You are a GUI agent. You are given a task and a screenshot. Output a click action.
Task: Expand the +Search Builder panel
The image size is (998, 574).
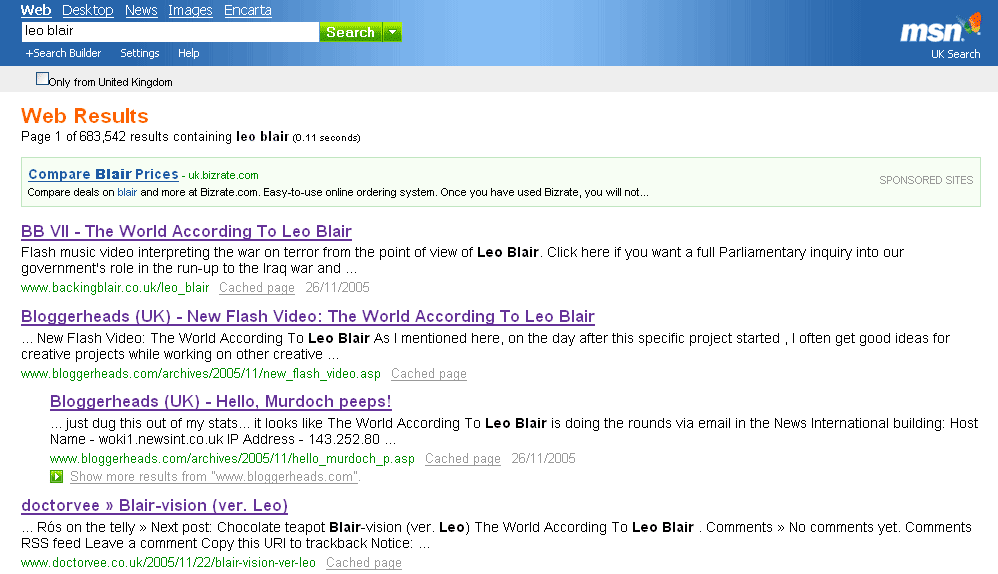63,53
